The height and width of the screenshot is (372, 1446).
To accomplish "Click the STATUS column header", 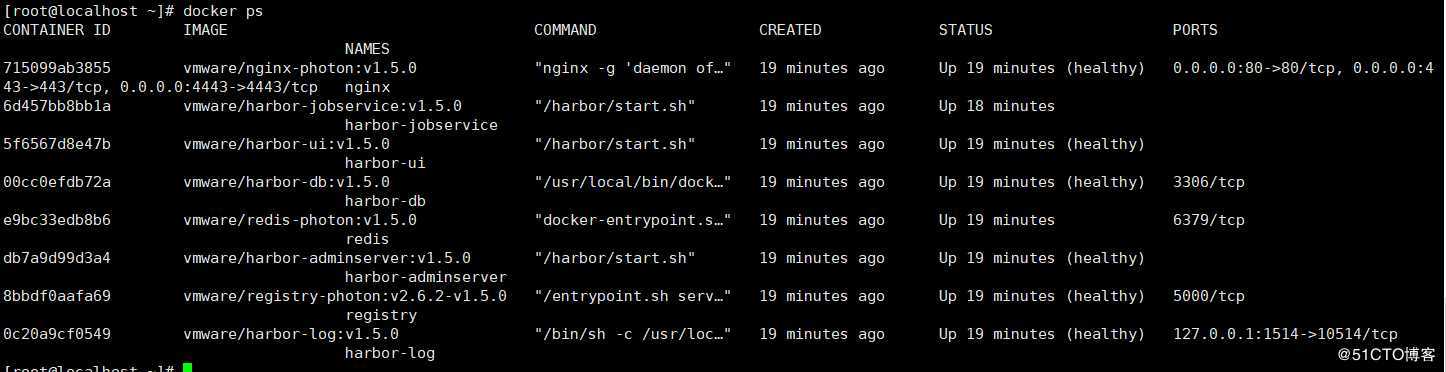I will pyautogui.click(x=965, y=30).
